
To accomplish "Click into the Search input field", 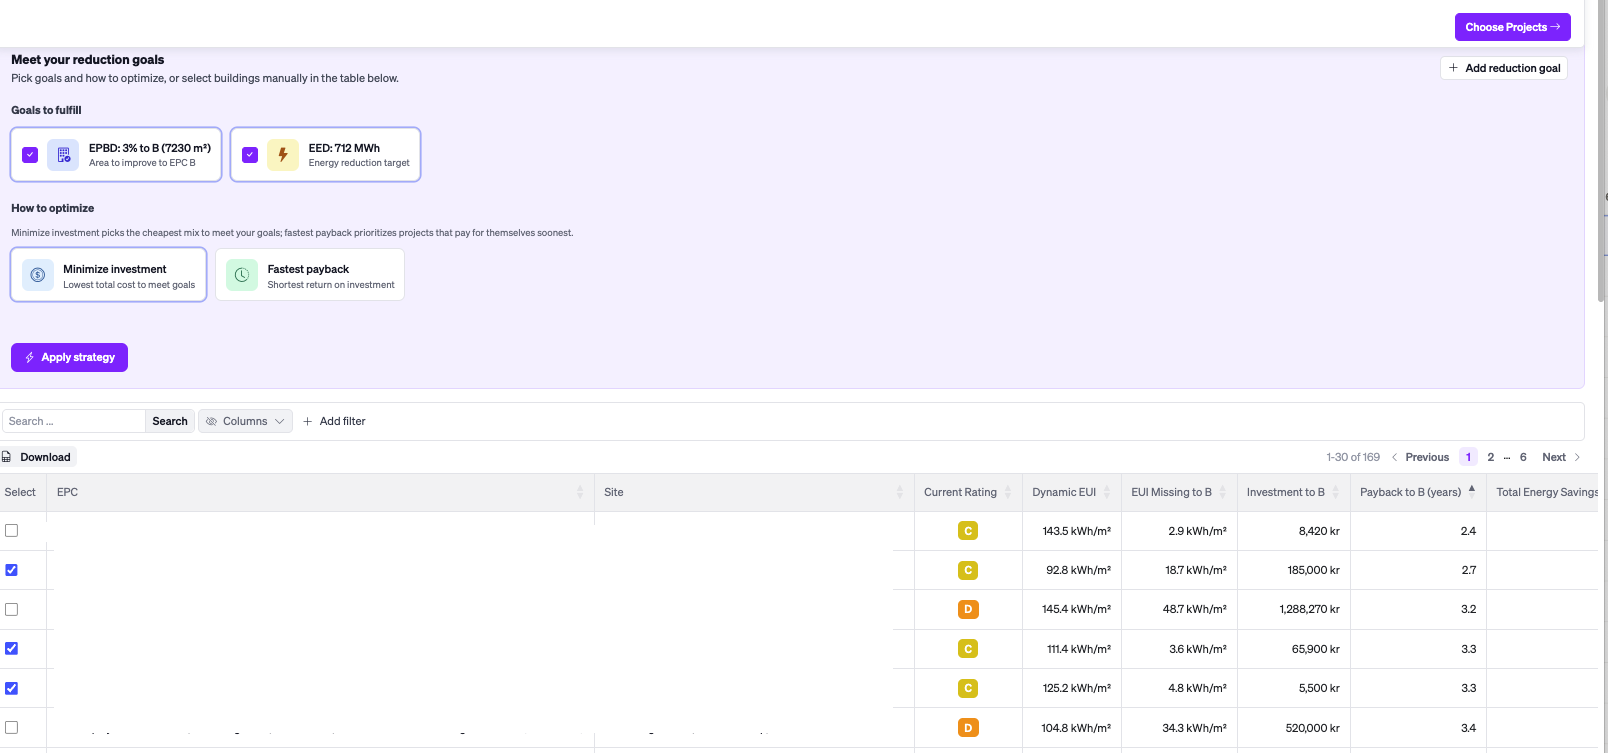I will (74, 422).
